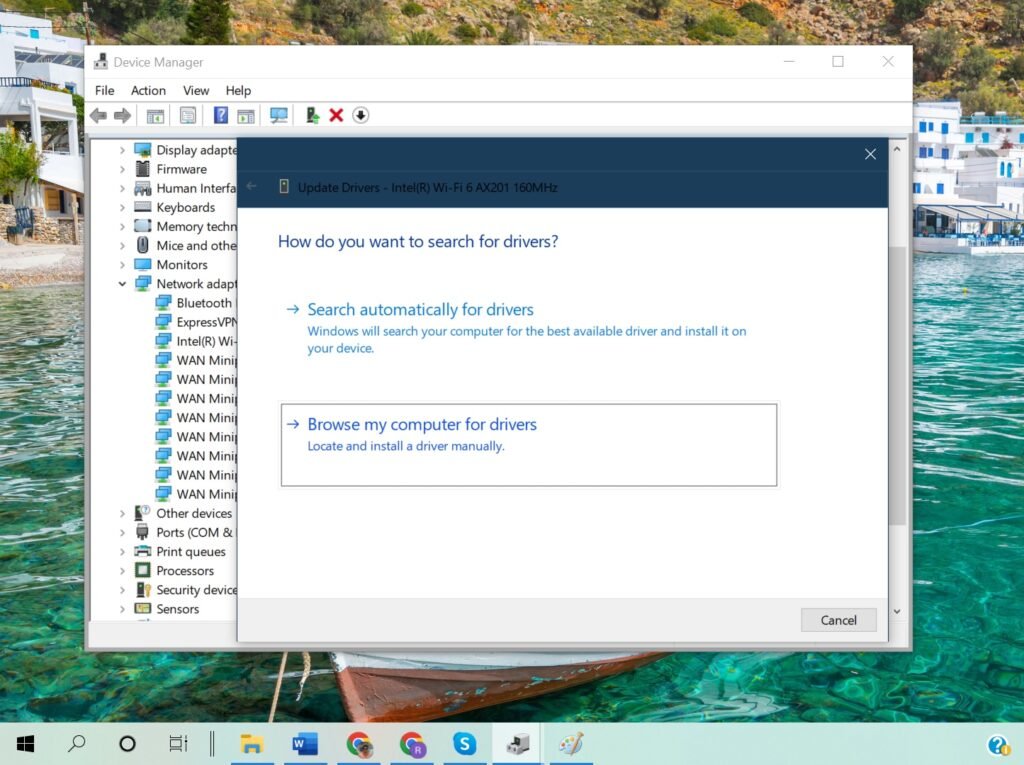Open the File menu
This screenshot has width=1024, height=765.
(x=104, y=90)
